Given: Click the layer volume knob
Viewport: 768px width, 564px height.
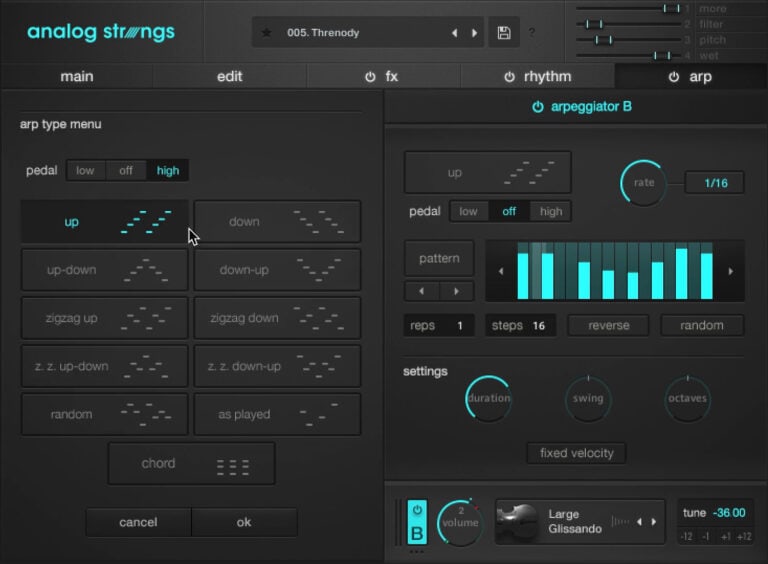Looking at the screenshot, I should 460,522.
